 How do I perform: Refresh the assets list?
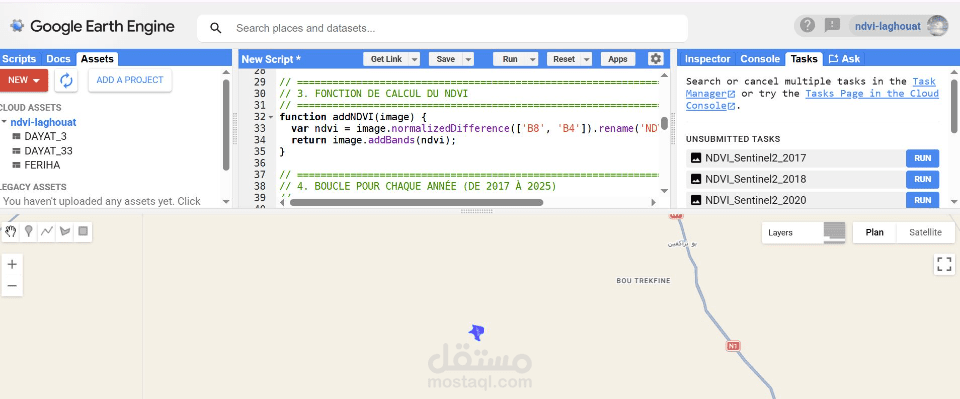[66, 80]
